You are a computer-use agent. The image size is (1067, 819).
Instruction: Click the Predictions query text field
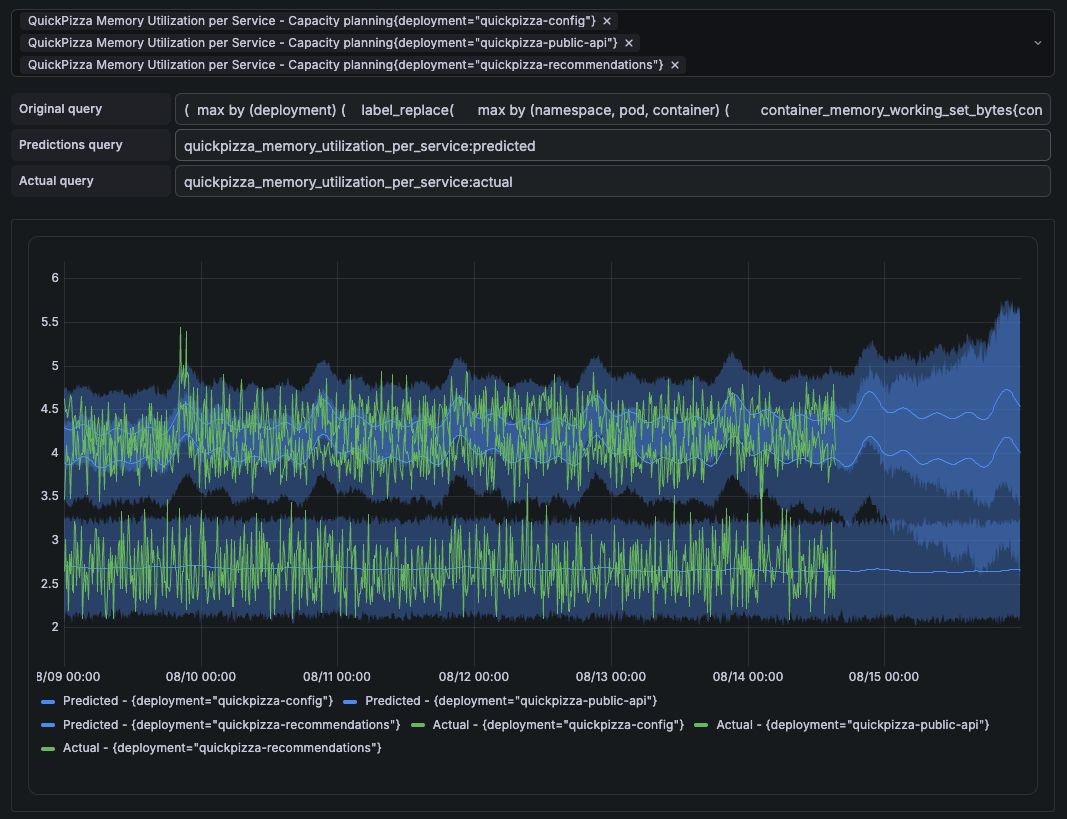[612, 146]
